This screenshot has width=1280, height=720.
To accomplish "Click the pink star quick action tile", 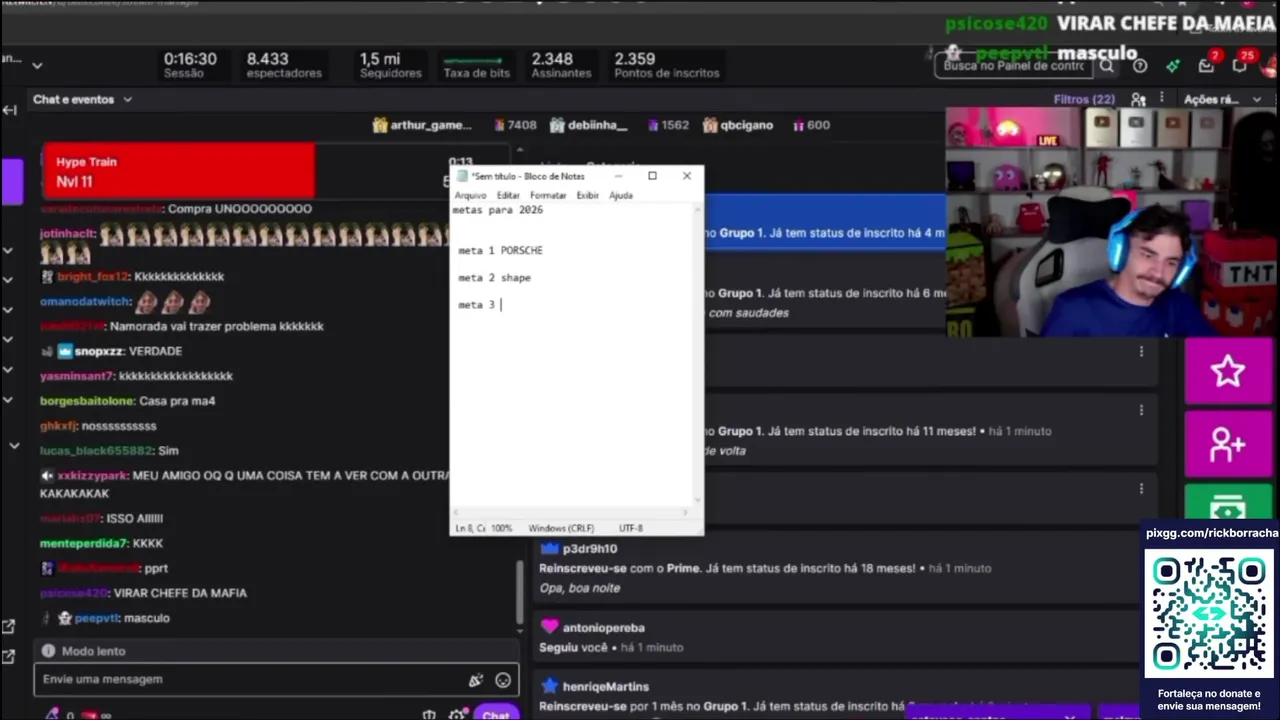I will (x=1228, y=371).
